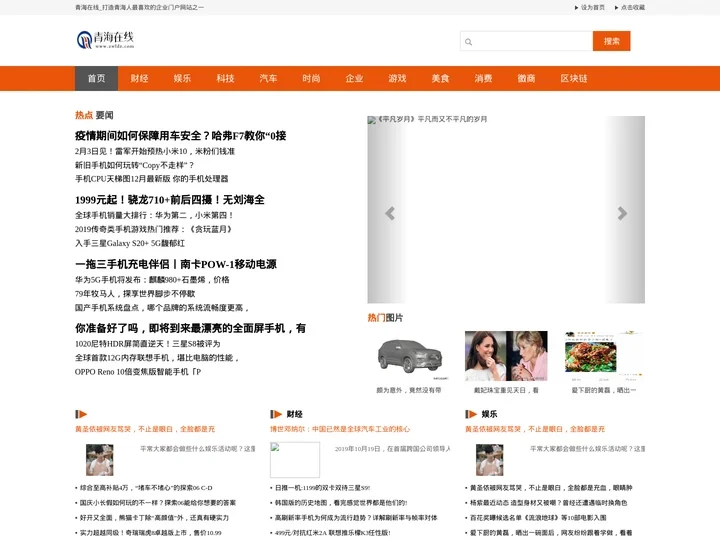Screen dimensions: 720x540
Task: Click the orange flag icon beside 娱乐
Action: [x=471, y=414]
